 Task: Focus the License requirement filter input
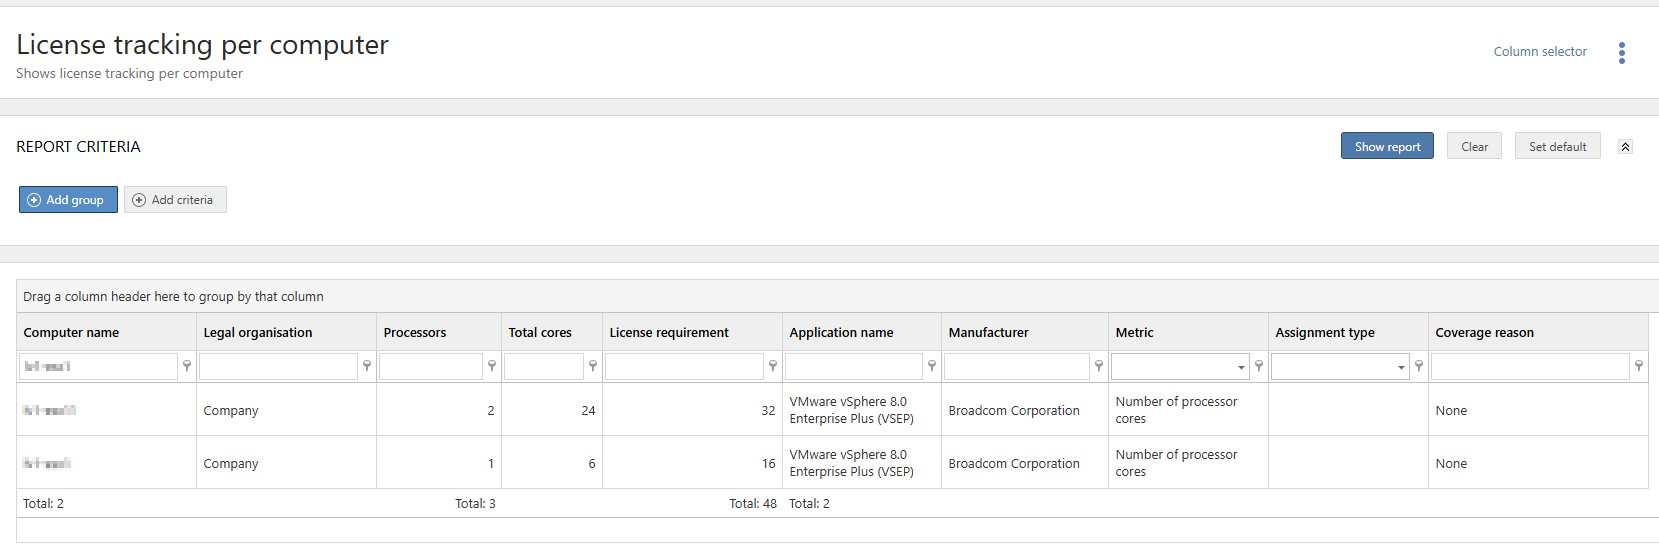pyautogui.click(x=684, y=367)
